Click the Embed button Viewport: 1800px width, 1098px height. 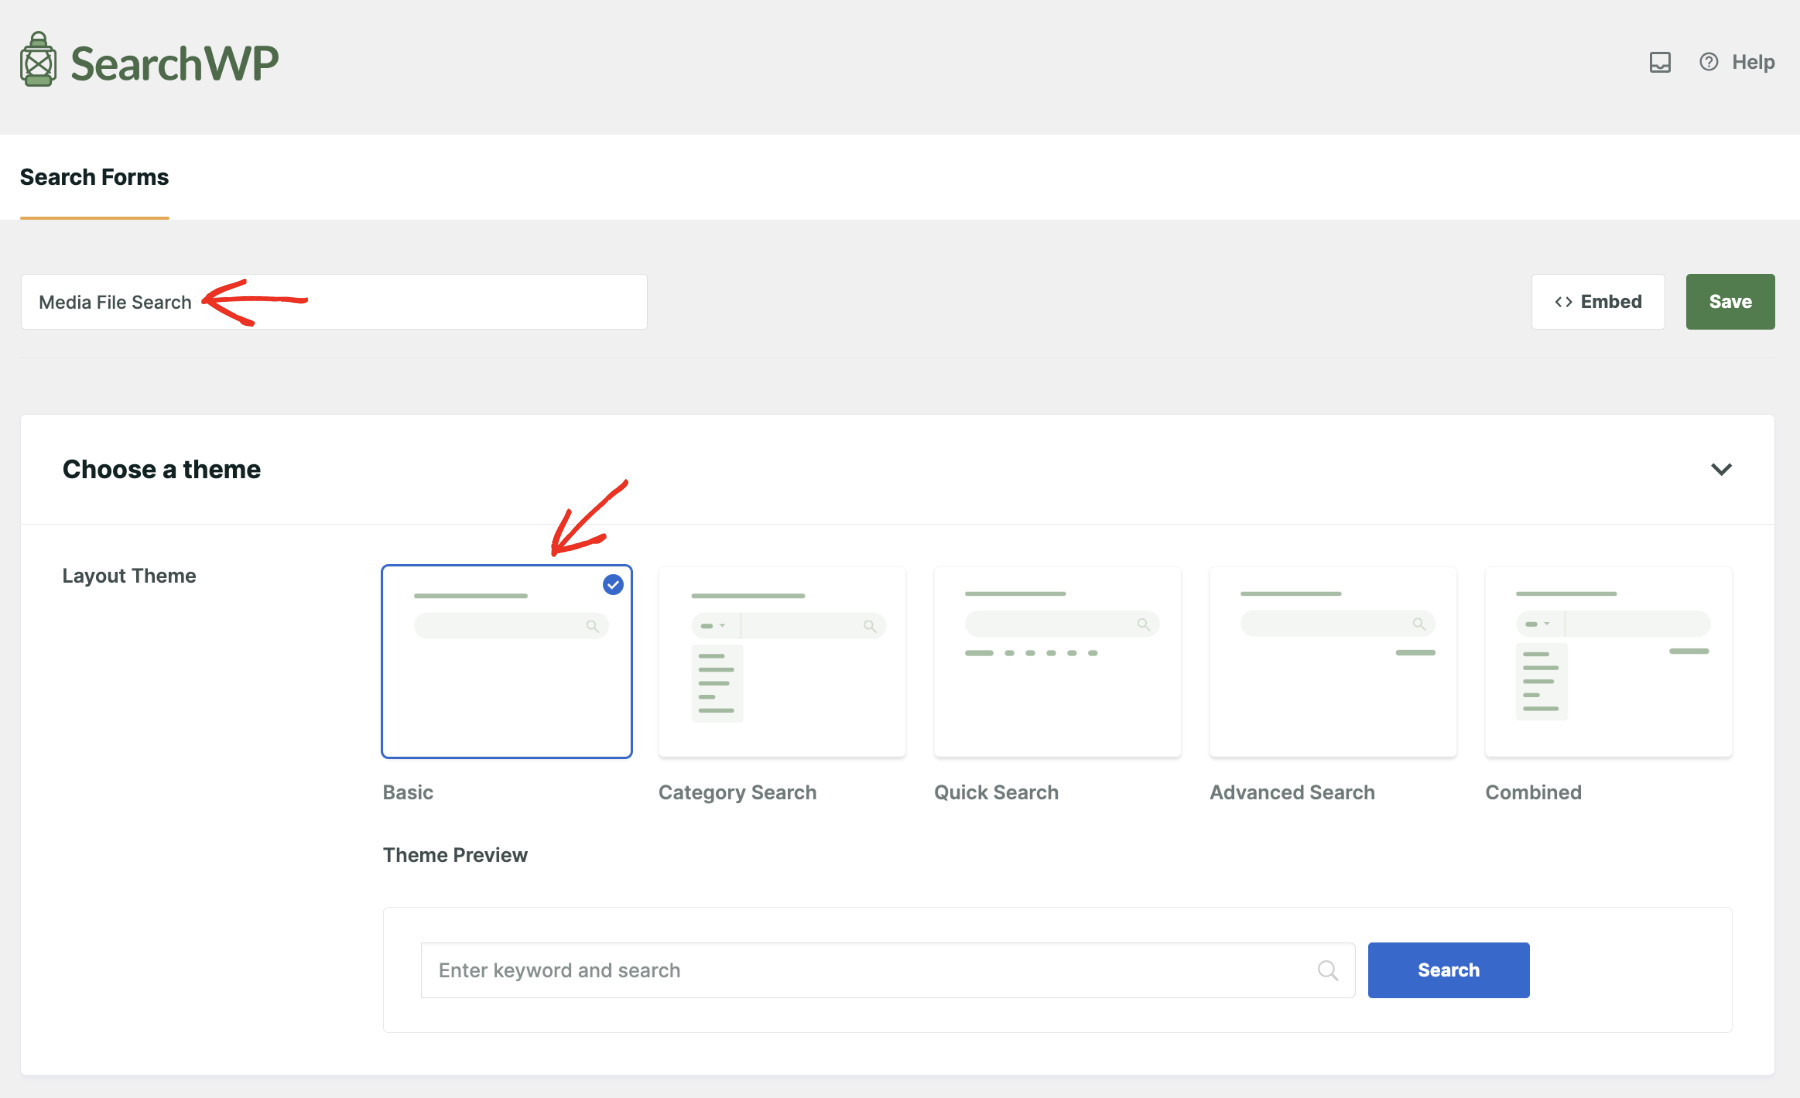click(1598, 301)
